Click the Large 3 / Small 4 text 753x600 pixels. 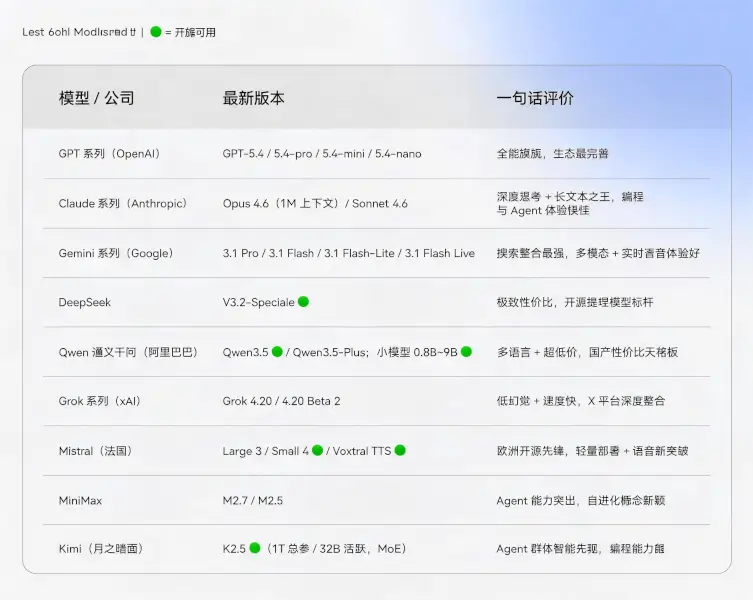[266, 451]
